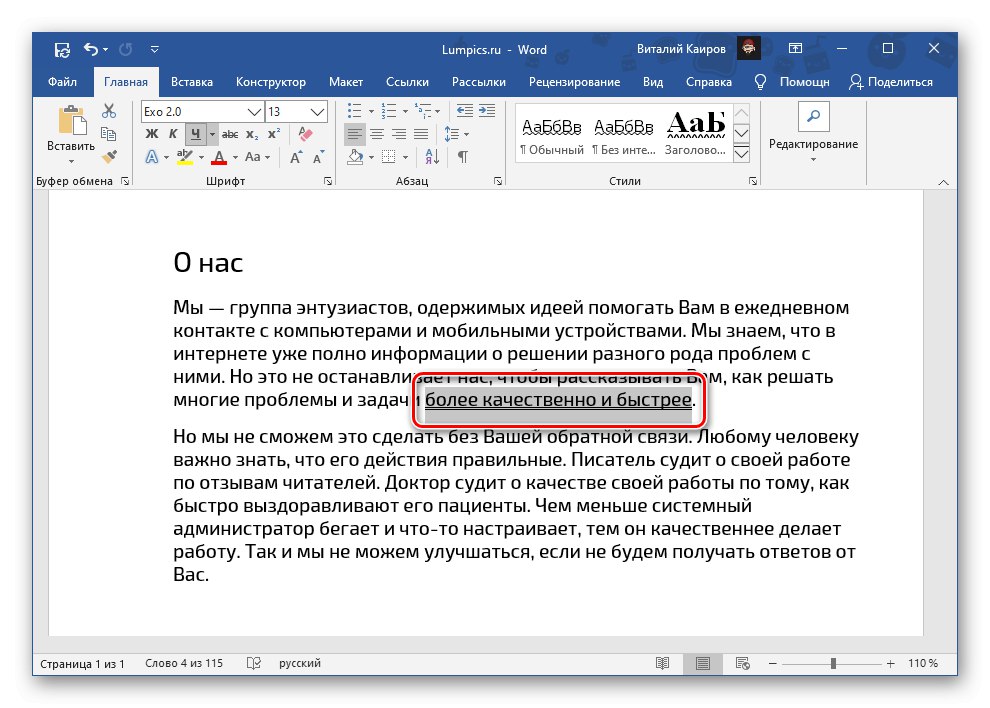Toggle underline formatting

click(196, 133)
